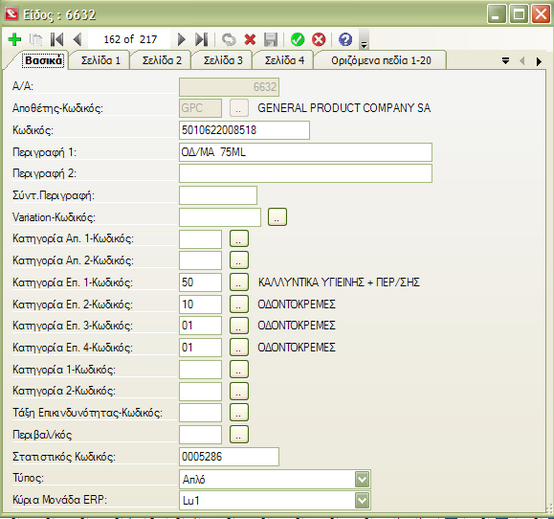Expand the Τύπος dropdown showing Απλό

362,479
